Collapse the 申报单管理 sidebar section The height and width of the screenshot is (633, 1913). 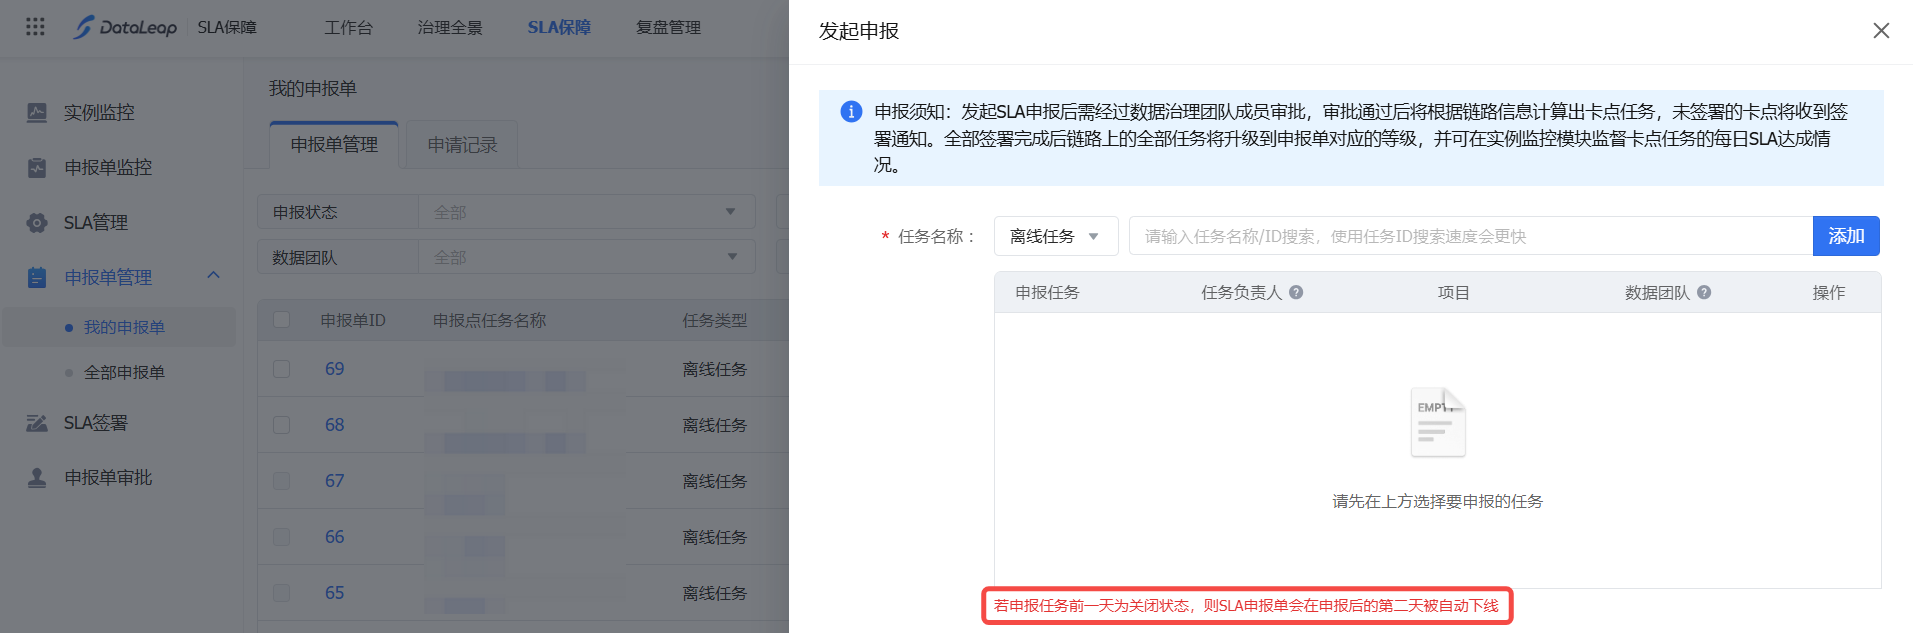click(x=213, y=275)
